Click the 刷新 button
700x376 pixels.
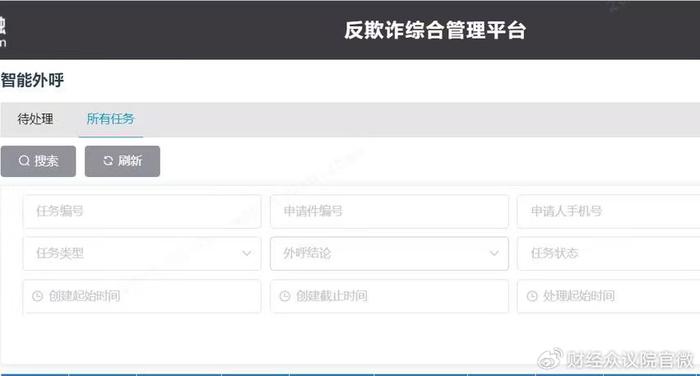(122, 161)
